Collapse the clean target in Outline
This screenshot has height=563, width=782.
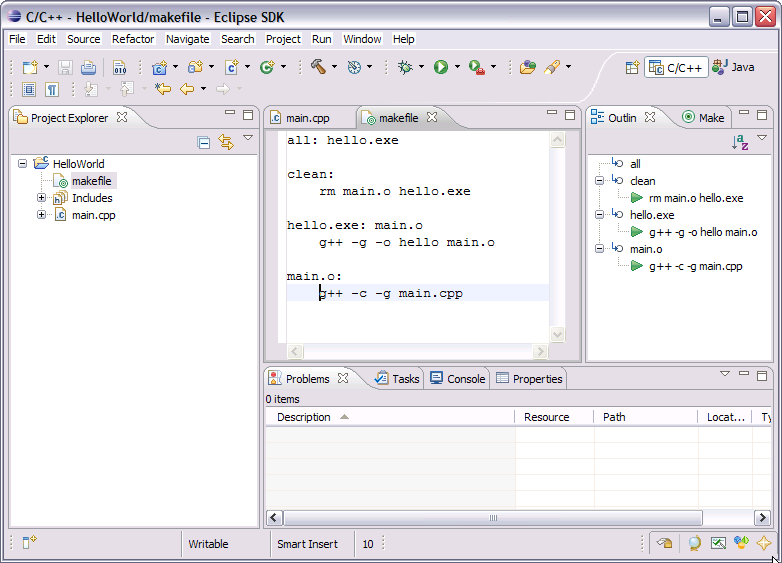(x=599, y=181)
